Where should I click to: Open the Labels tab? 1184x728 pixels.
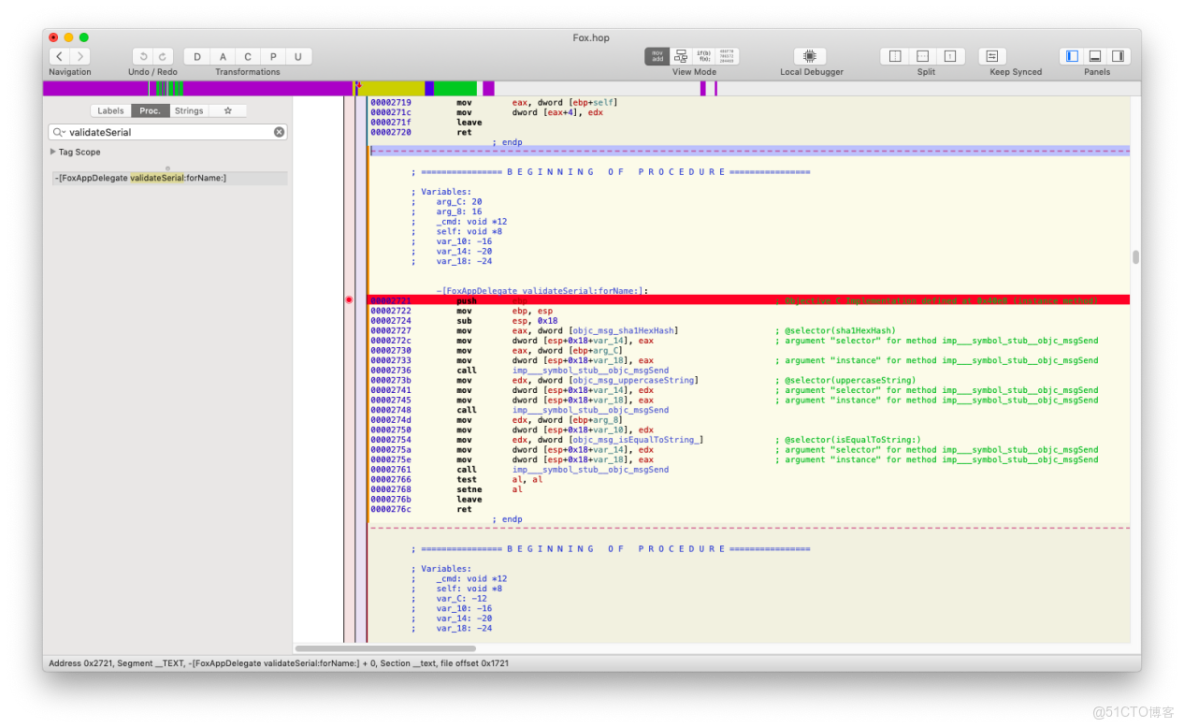(110, 110)
